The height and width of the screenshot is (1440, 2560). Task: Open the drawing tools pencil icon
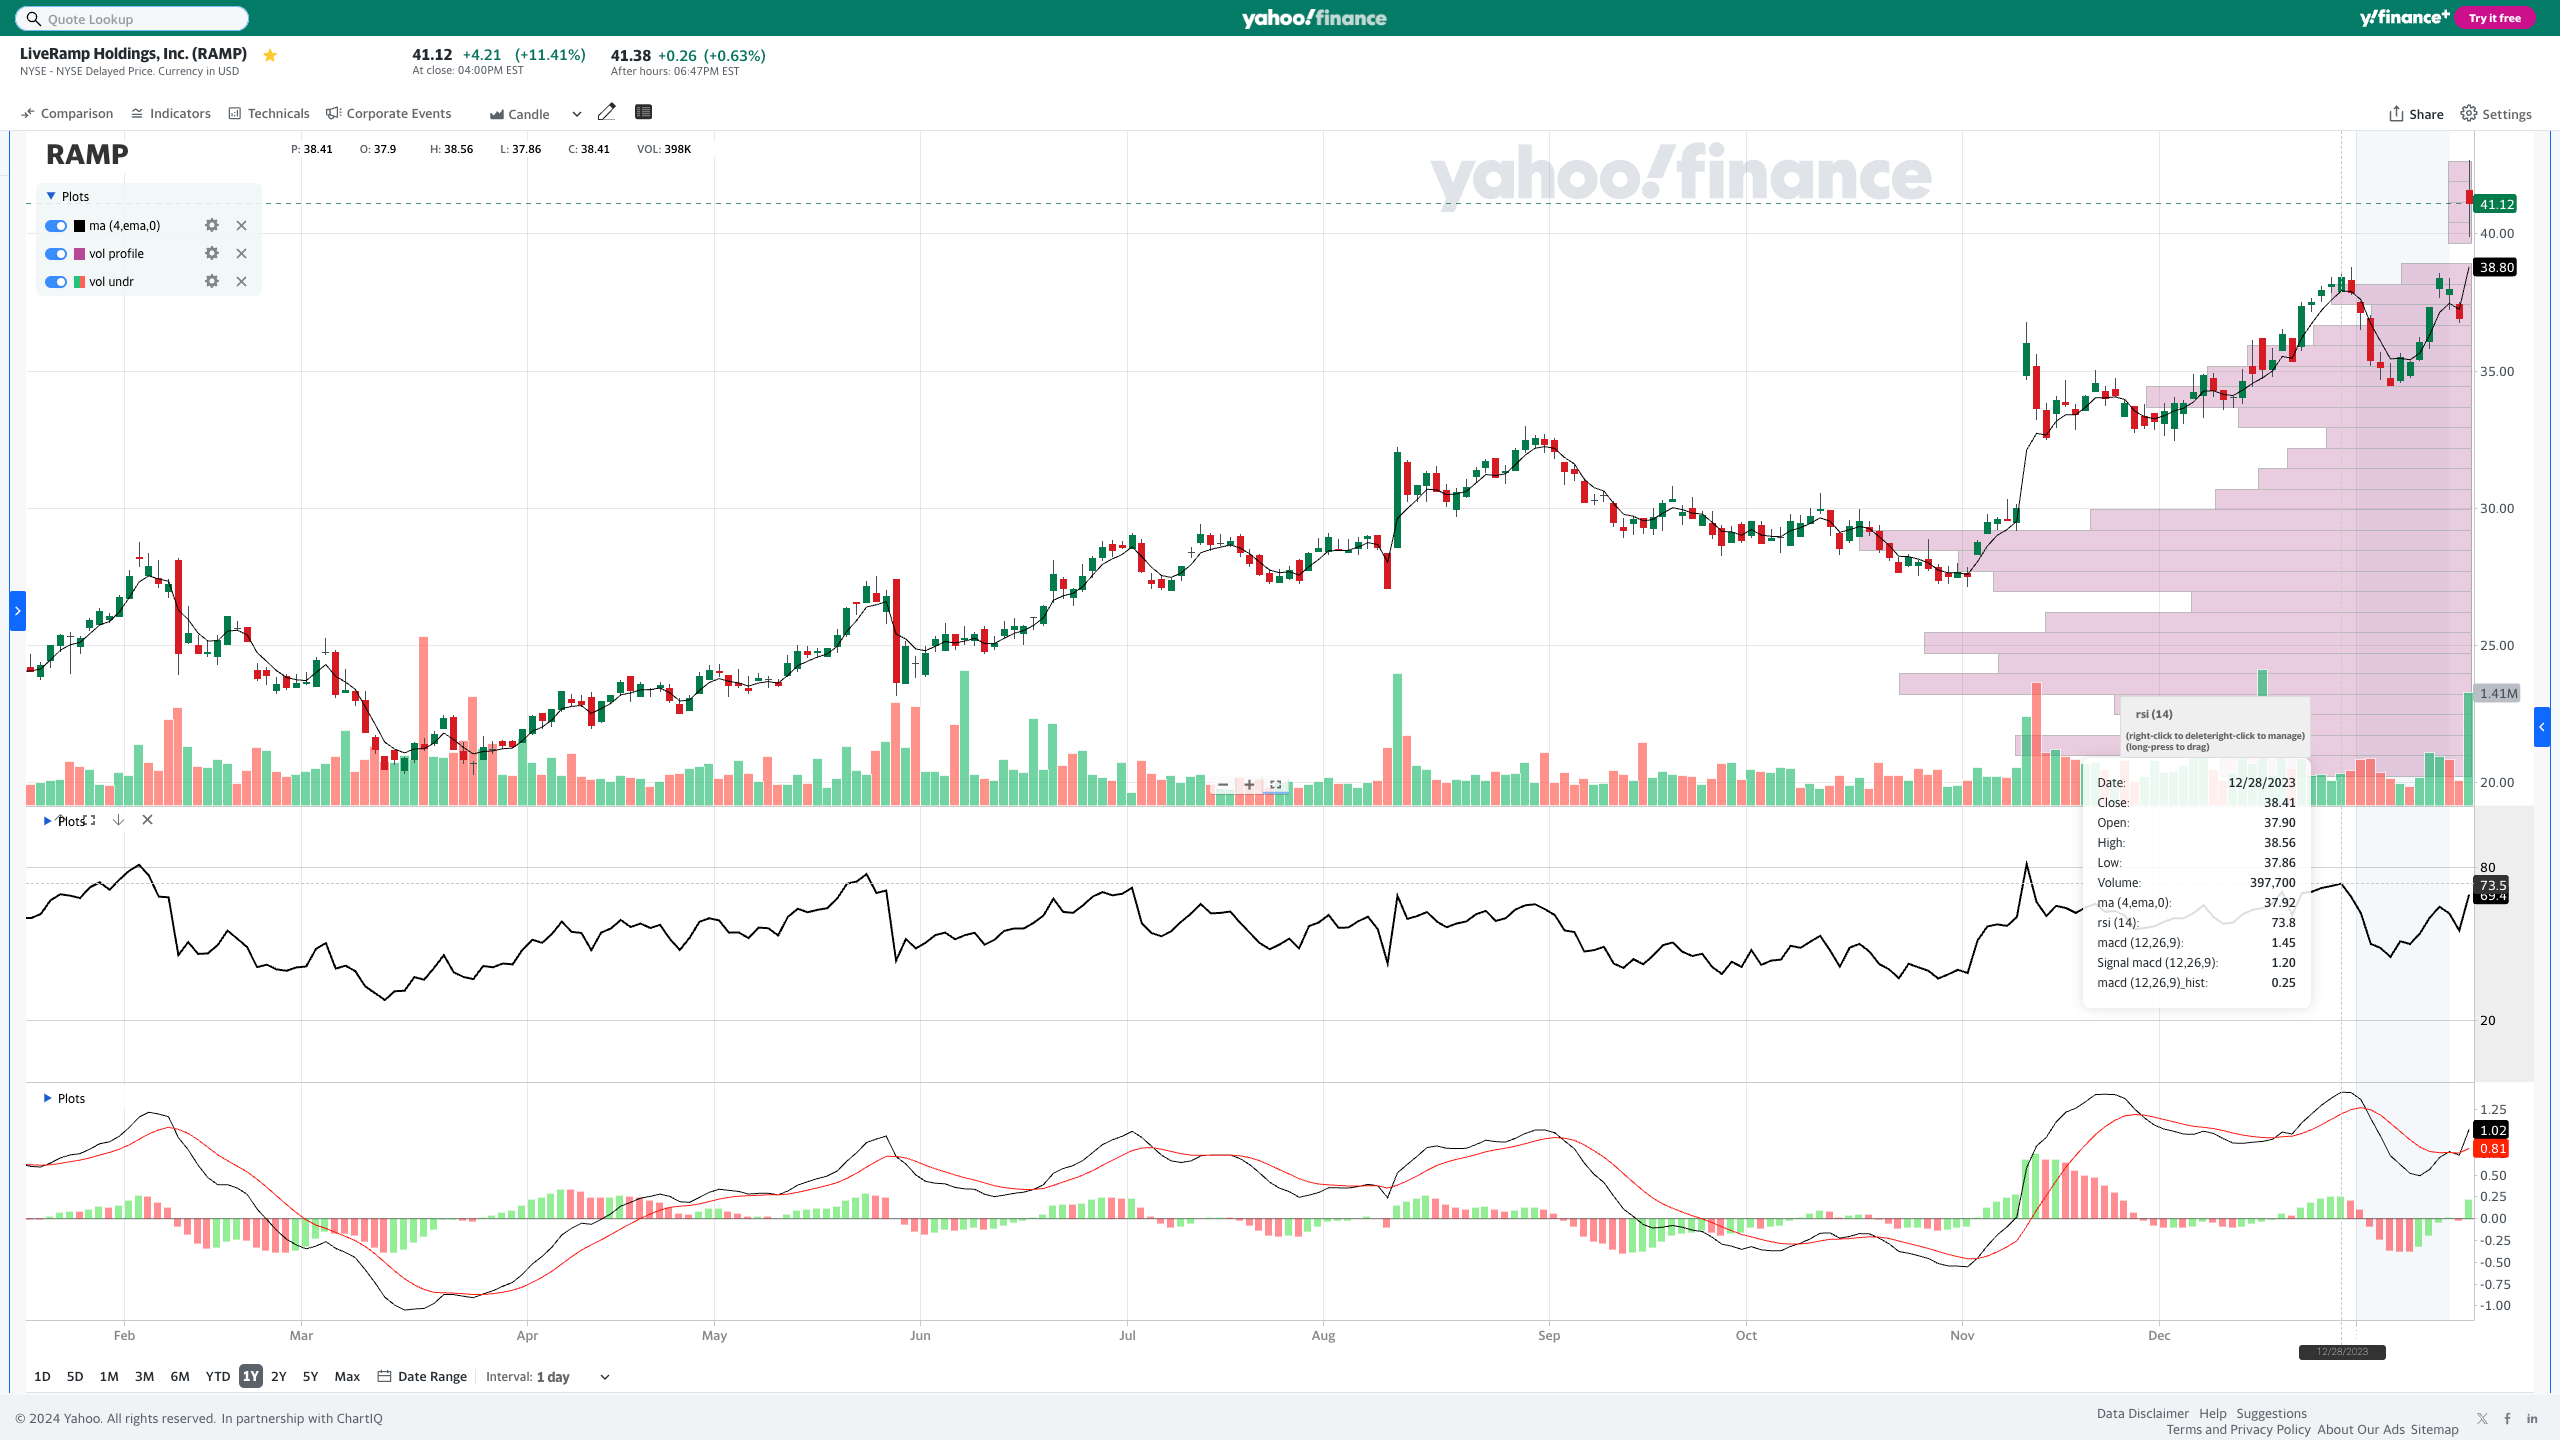pos(606,112)
